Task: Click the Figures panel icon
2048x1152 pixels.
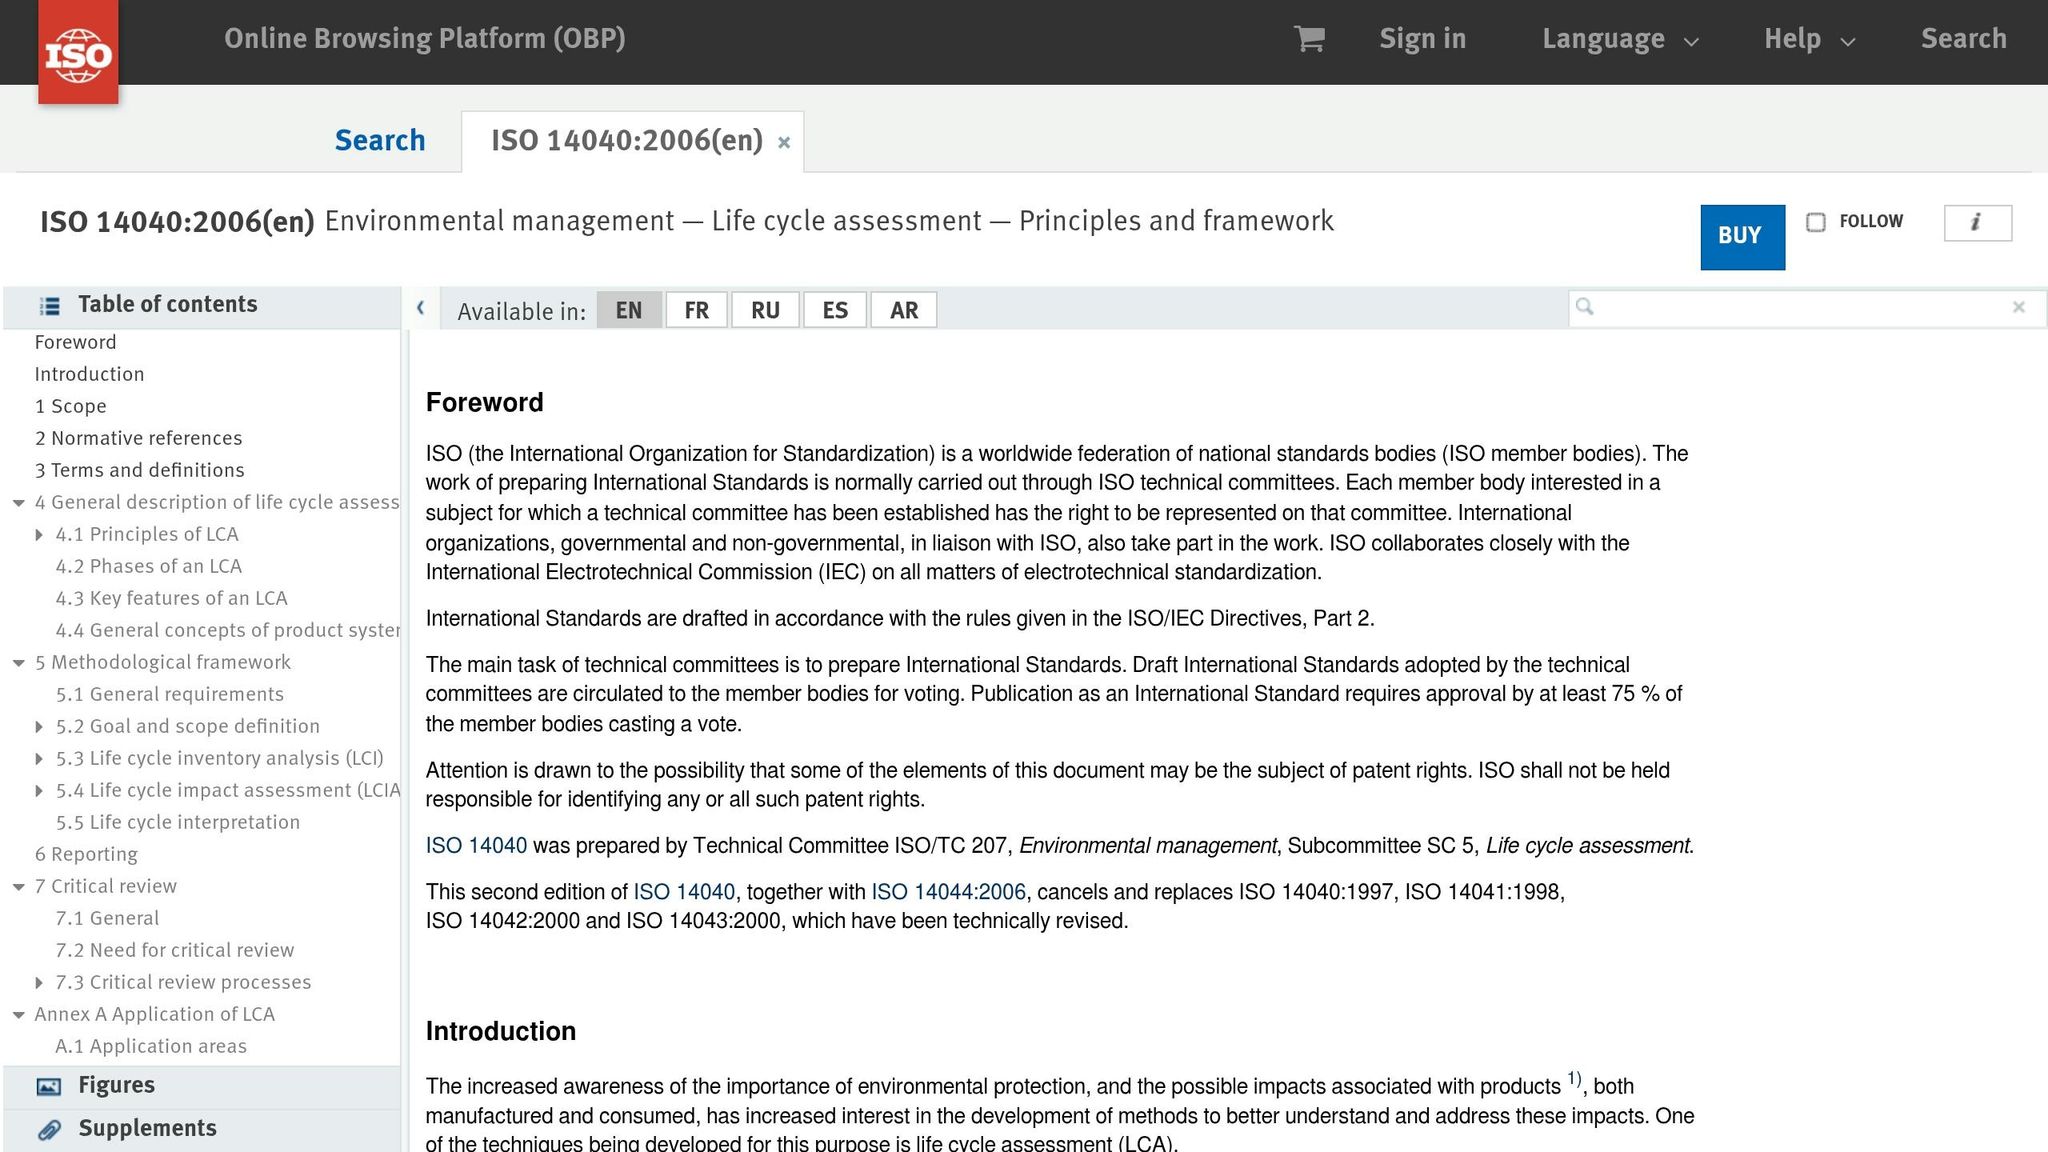Action: tap(49, 1086)
